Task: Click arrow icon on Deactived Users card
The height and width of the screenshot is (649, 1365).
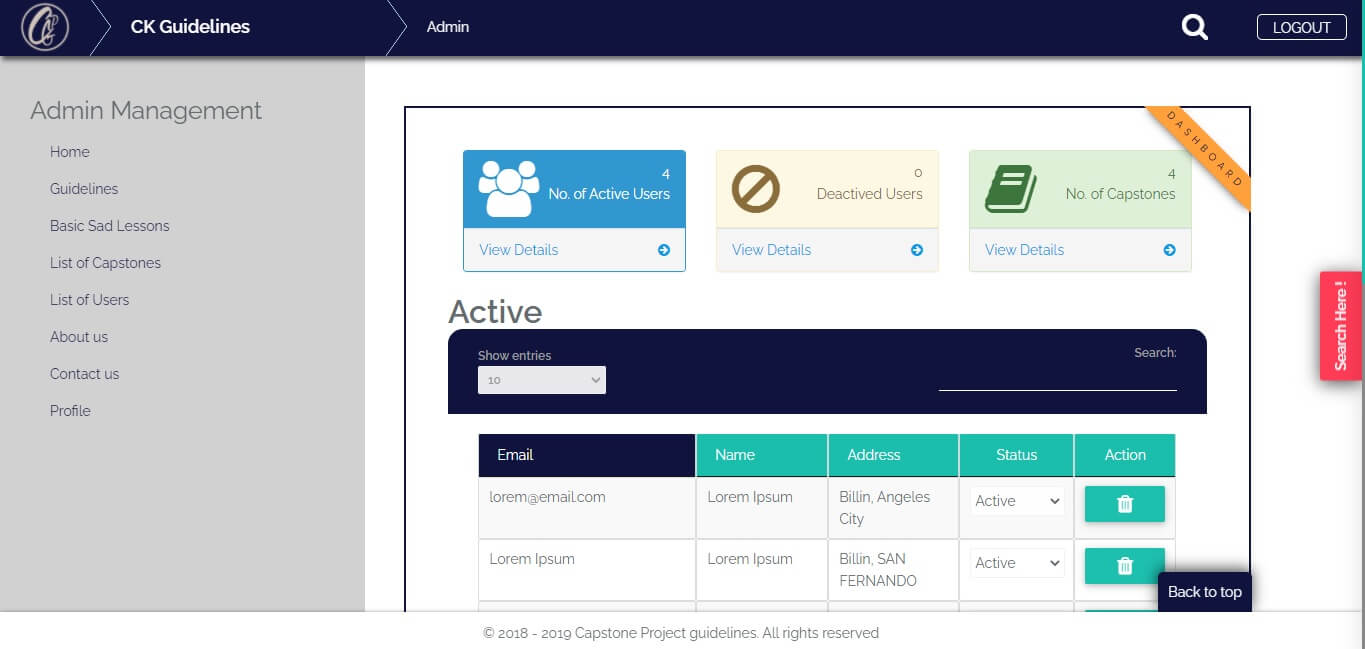Action: (917, 250)
